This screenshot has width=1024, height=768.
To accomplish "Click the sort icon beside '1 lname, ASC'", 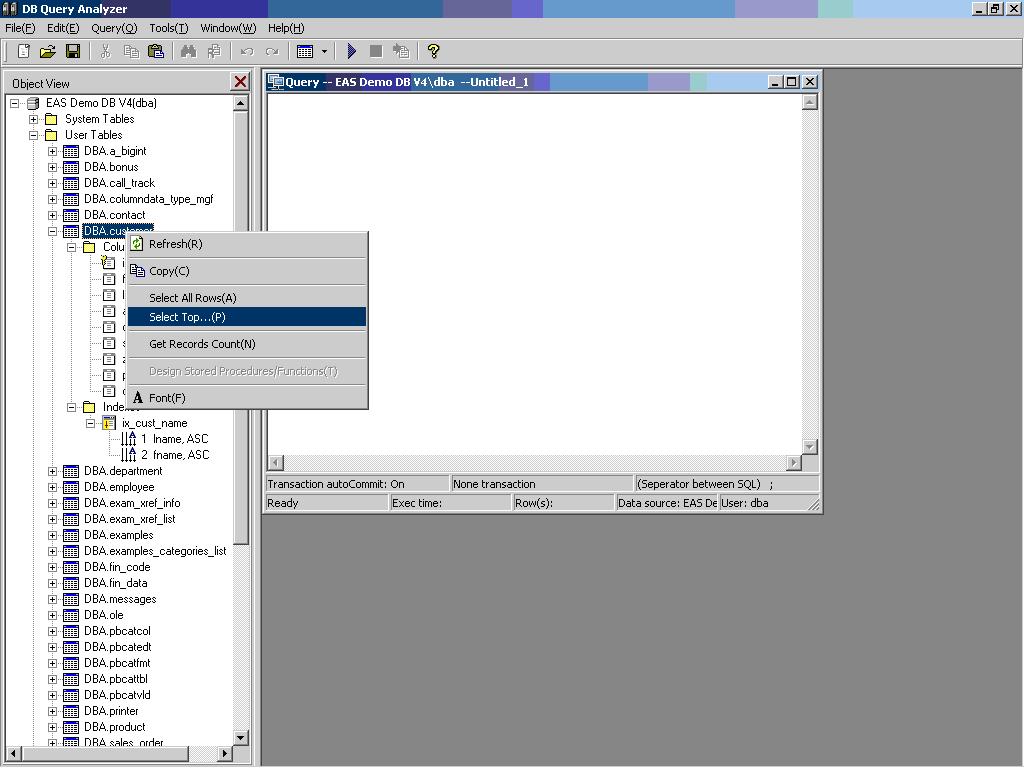I will (129, 439).
